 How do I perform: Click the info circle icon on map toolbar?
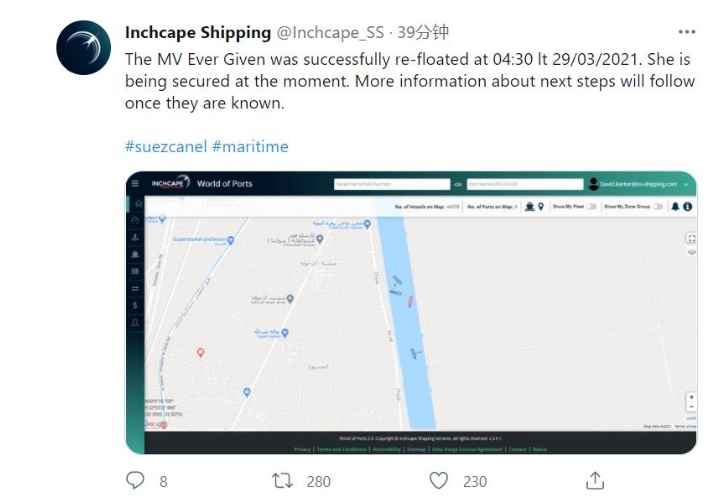tap(687, 207)
